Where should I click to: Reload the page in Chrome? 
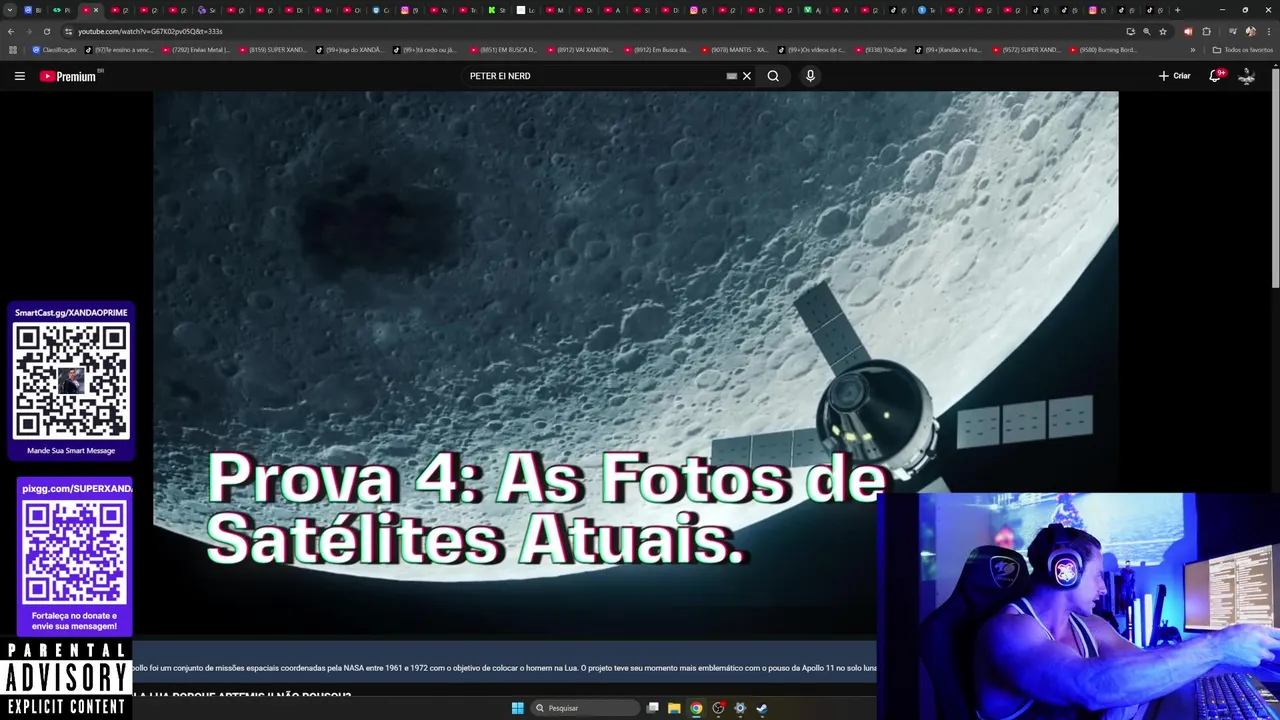46,31
